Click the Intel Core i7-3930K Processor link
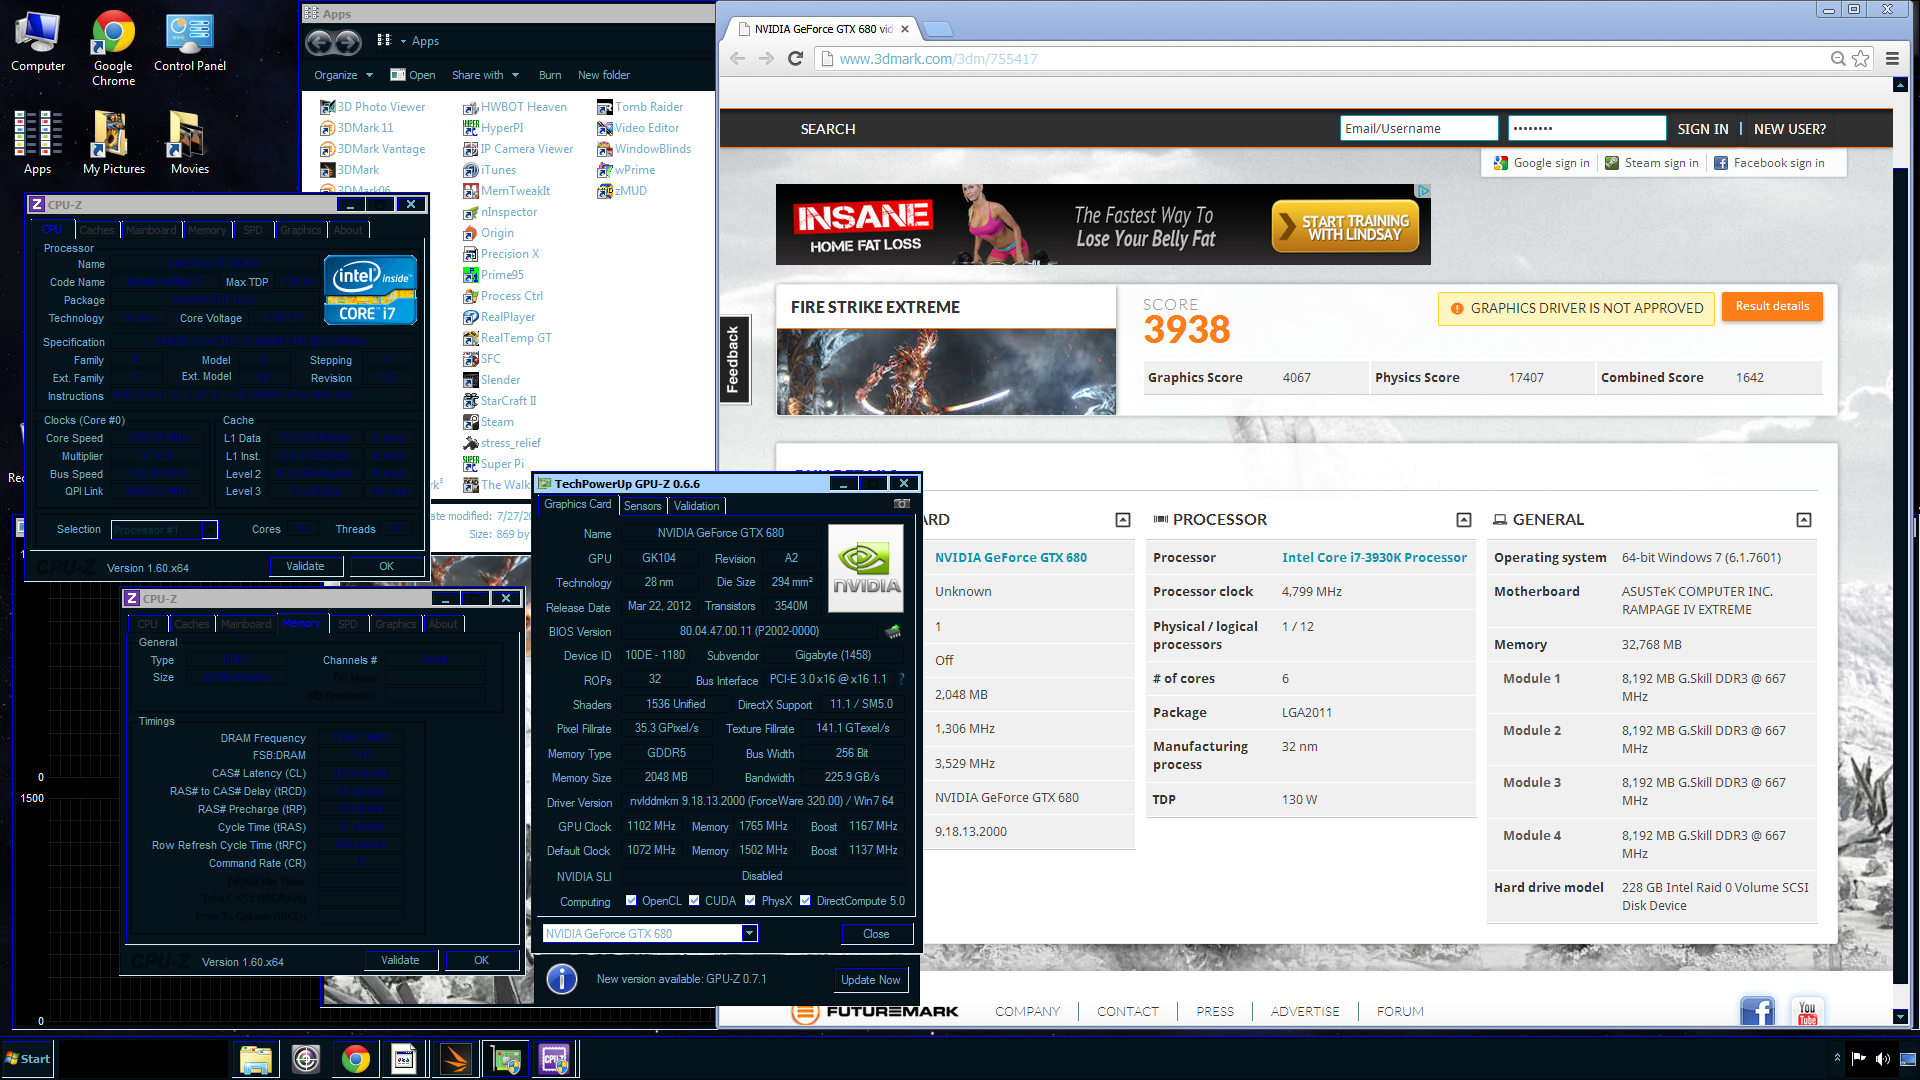Screen dimensions: 1920x1080 click(1374, 558)
